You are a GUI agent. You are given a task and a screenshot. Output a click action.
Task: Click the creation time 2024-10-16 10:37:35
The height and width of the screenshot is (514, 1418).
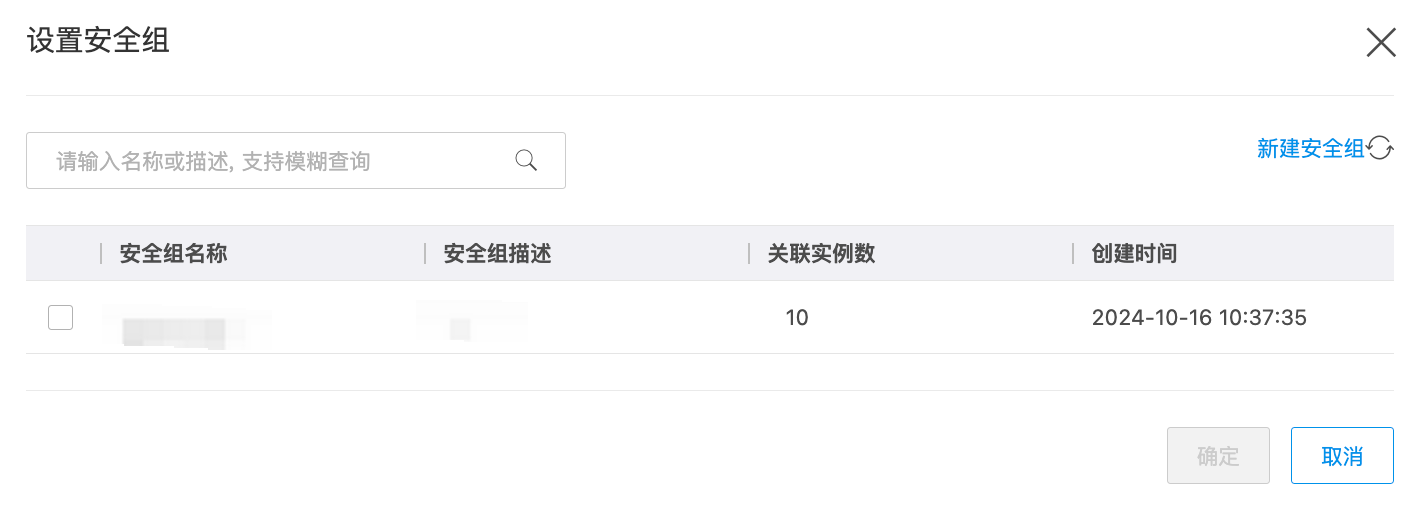coord(1199,318)
